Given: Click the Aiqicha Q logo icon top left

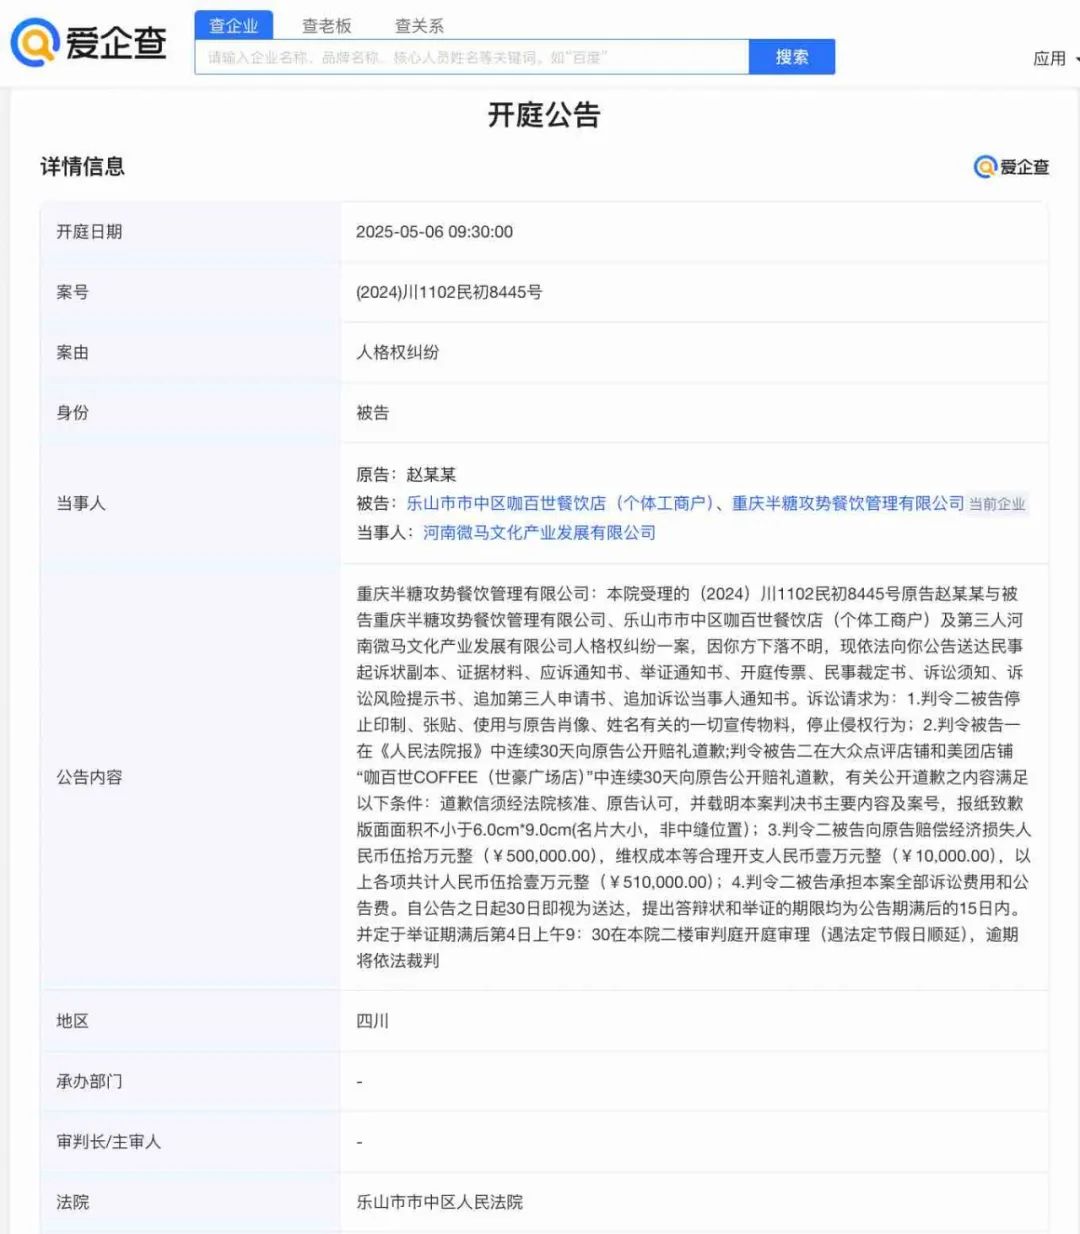Looking at the screenshot, I should [x=37, y=42].
